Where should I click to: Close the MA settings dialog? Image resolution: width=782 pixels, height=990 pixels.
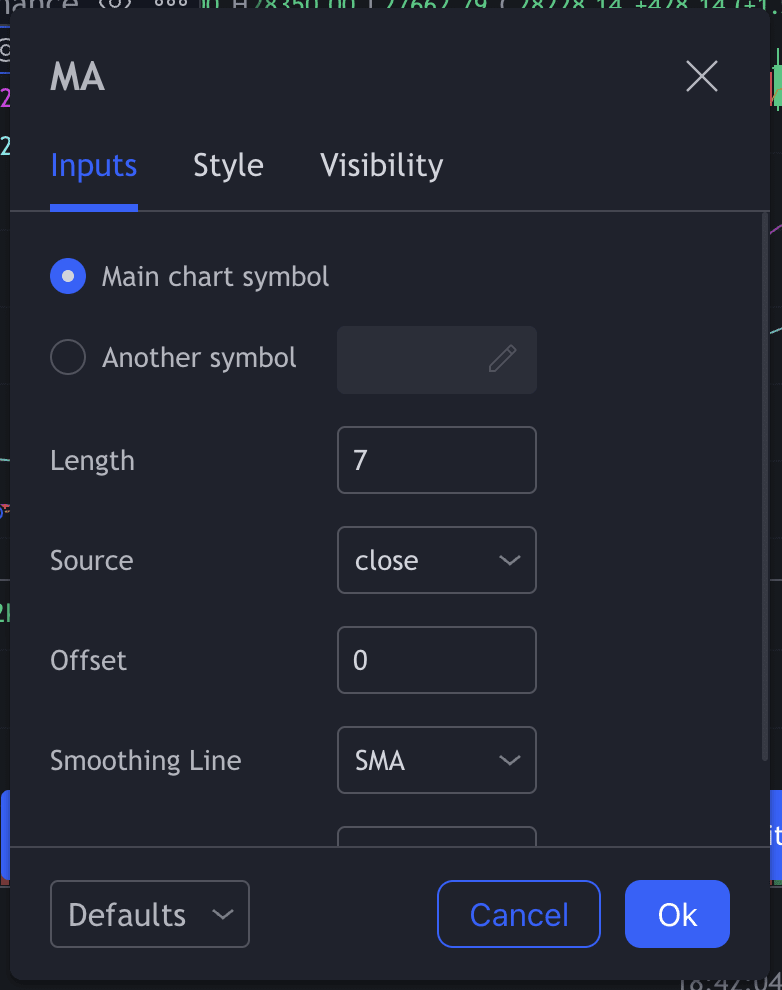[x=702, y=76]
